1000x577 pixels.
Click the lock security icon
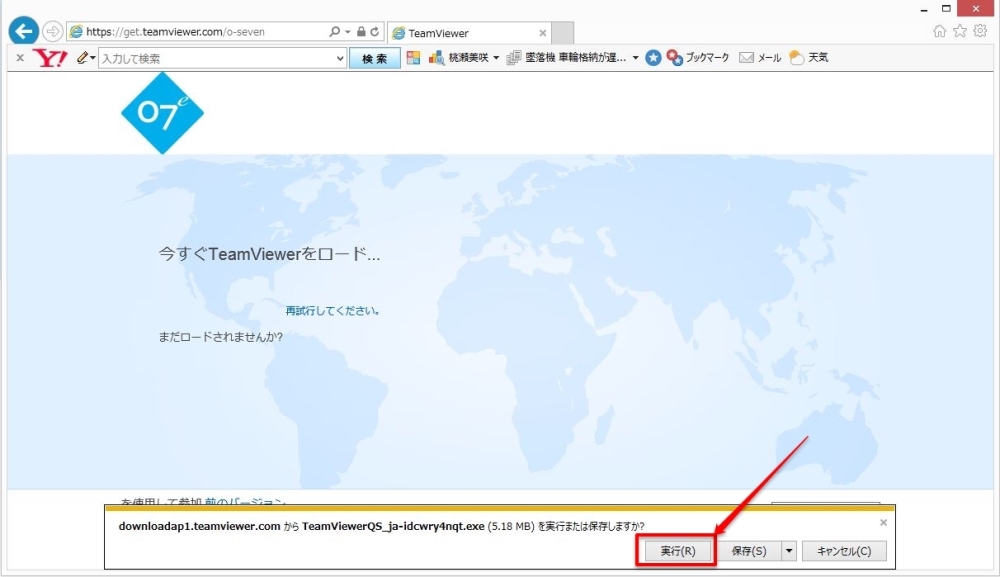click(361, 31)
